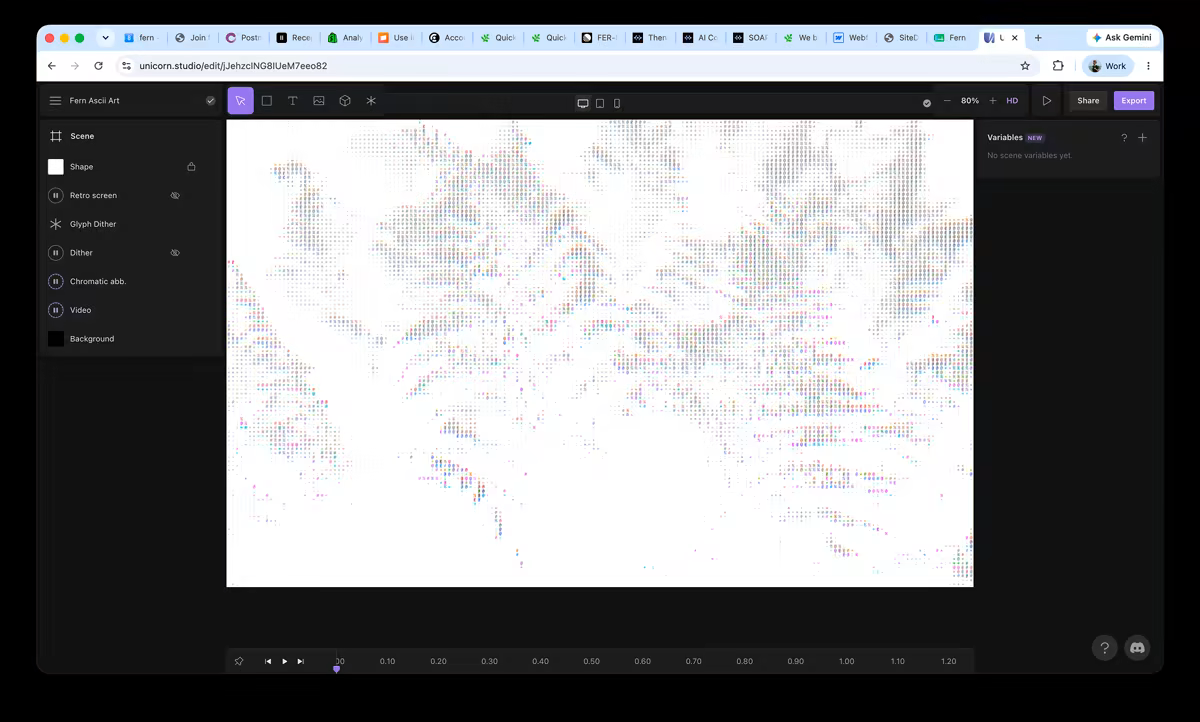This screenshot has width=1200, height=722.
Task: Open Variables help question mark
Action: pyautogui.click(x=1124, y=138)
